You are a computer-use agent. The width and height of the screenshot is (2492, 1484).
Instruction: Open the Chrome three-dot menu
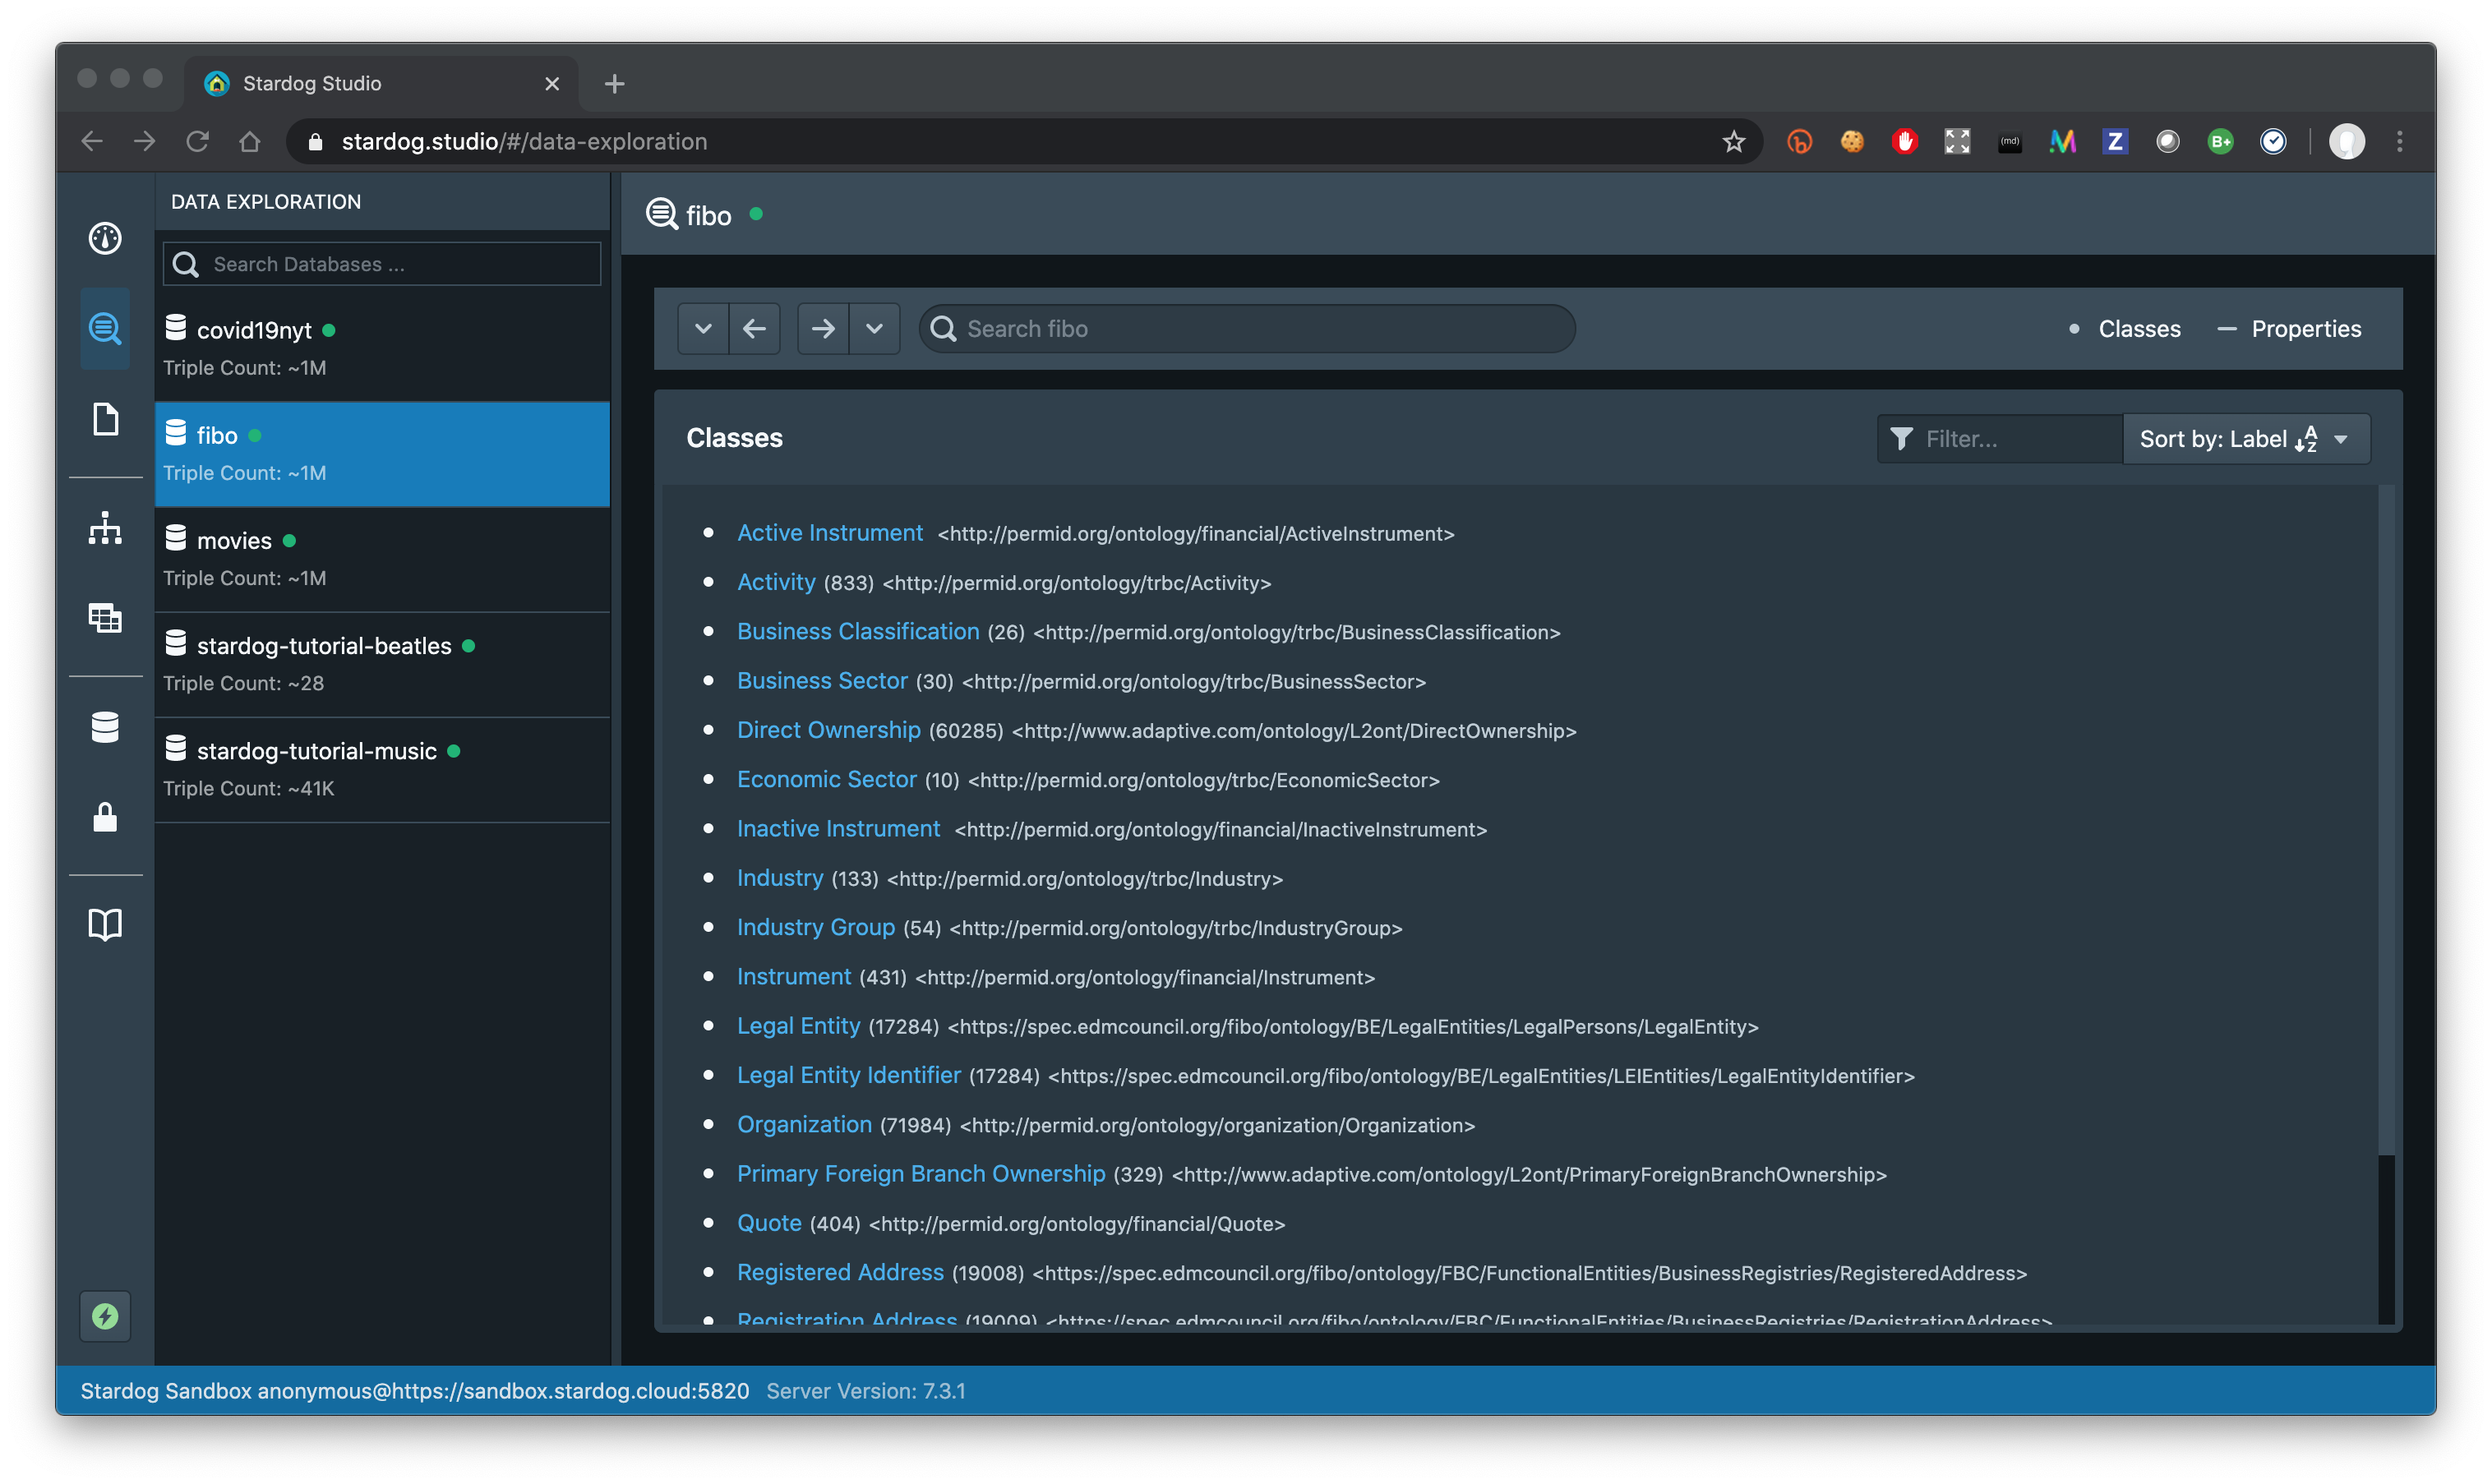[x=2400, y=141]
